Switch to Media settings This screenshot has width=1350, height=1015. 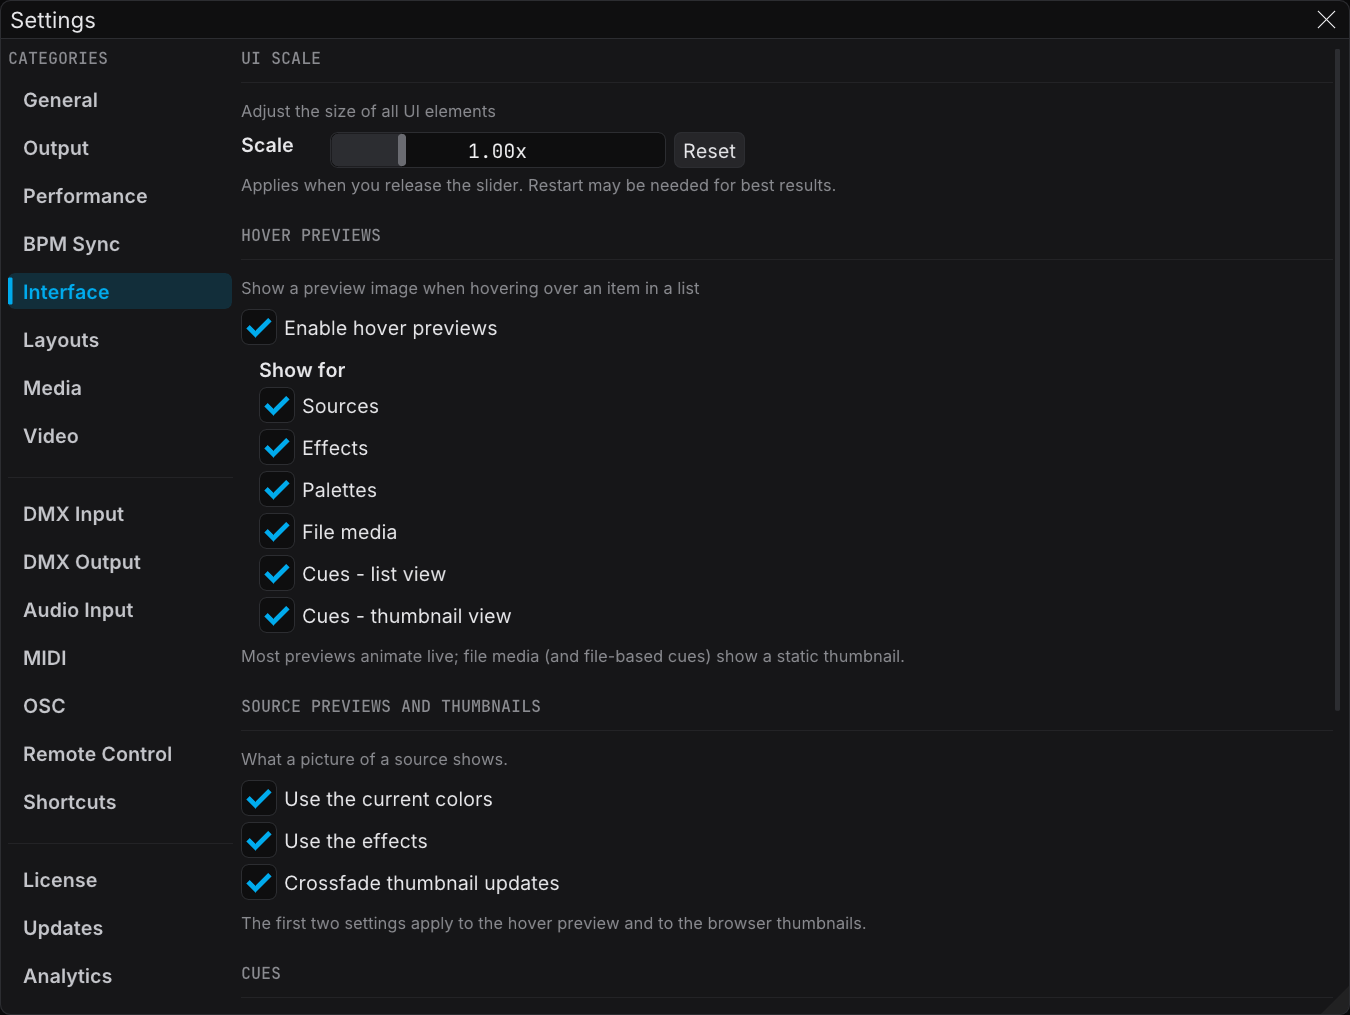pyautogui.click(x=119, y=388)
